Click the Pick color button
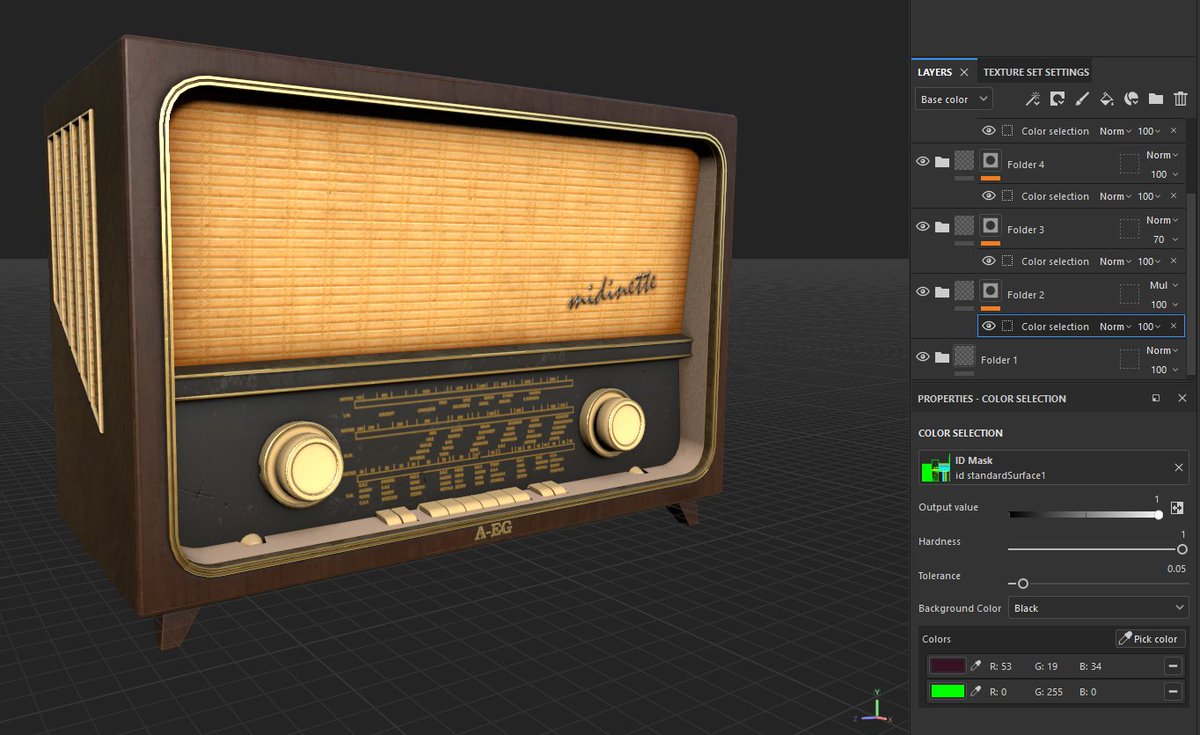Viewport: 1200px width, 735px height. [x=1150, y=639]
